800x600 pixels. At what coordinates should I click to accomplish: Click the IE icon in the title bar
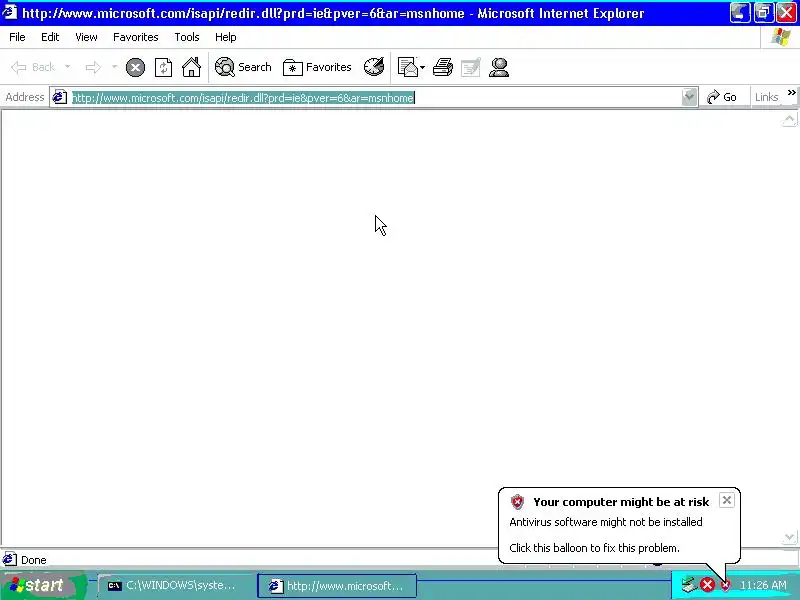(x=10, y=12)
